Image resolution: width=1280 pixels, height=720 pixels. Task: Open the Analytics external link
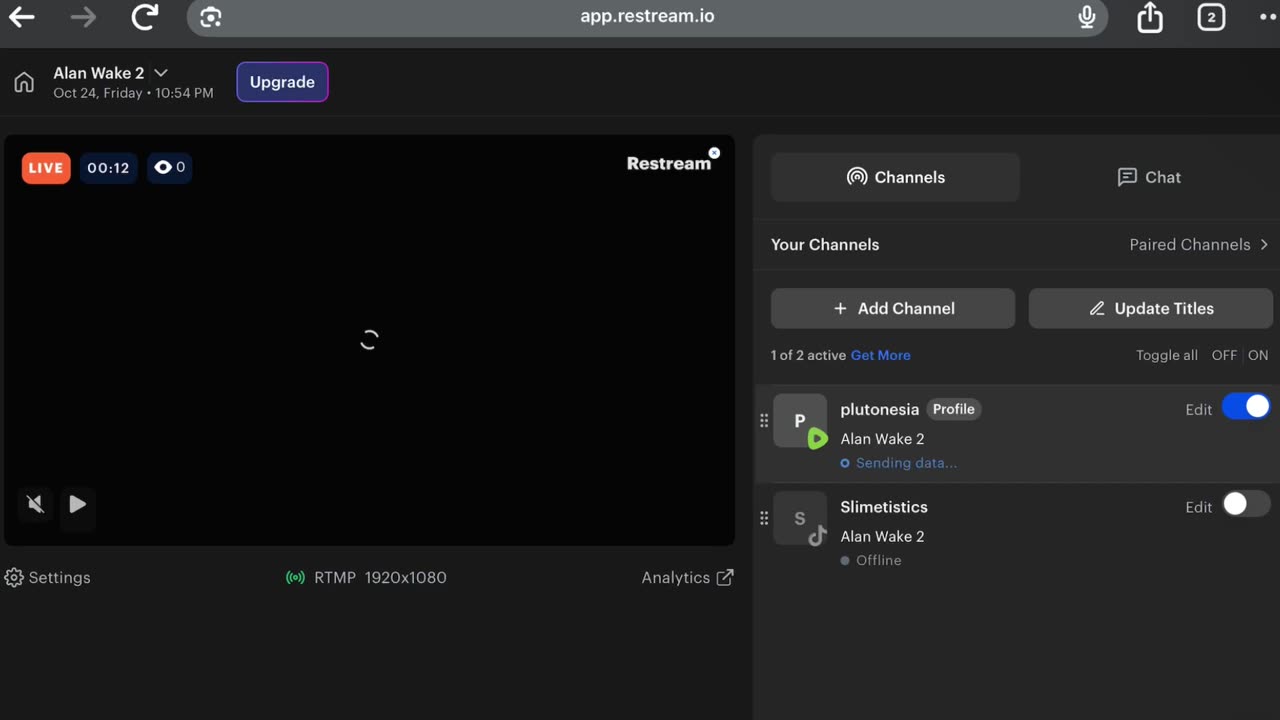click(687, 577)
